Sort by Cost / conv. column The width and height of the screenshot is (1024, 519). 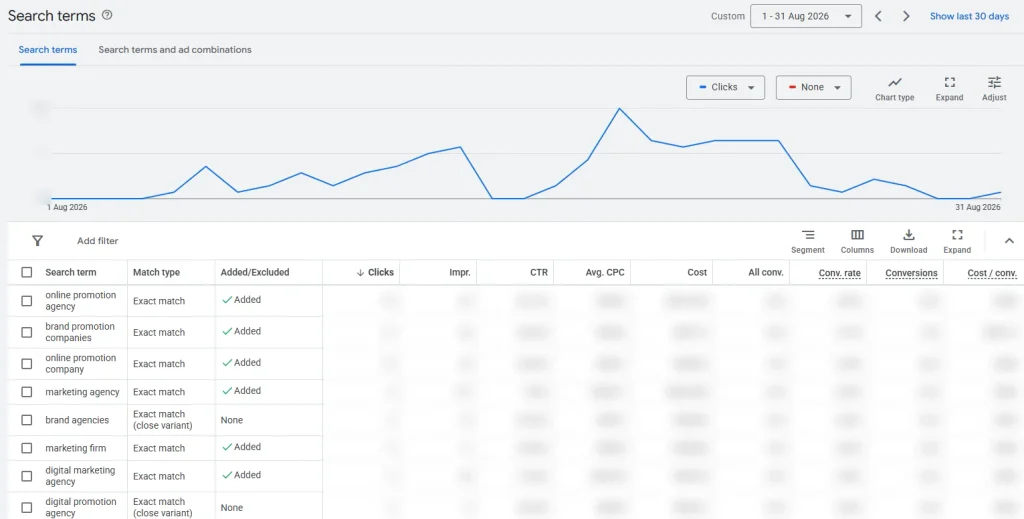[x=992, y=273]
